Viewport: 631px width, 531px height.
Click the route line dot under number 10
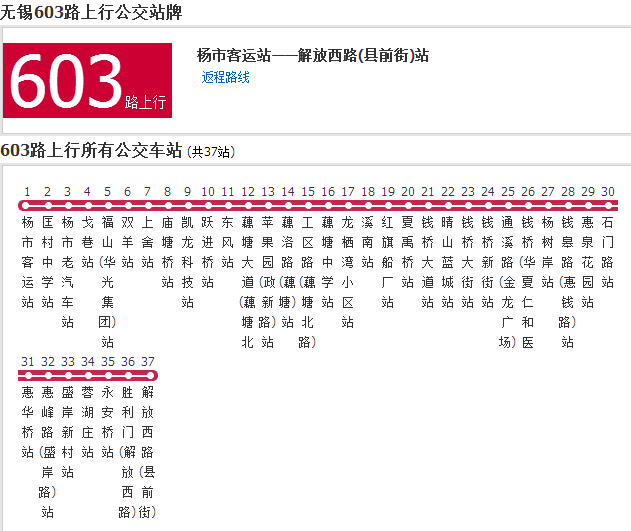pyautogui.click(x=208, y=206)
